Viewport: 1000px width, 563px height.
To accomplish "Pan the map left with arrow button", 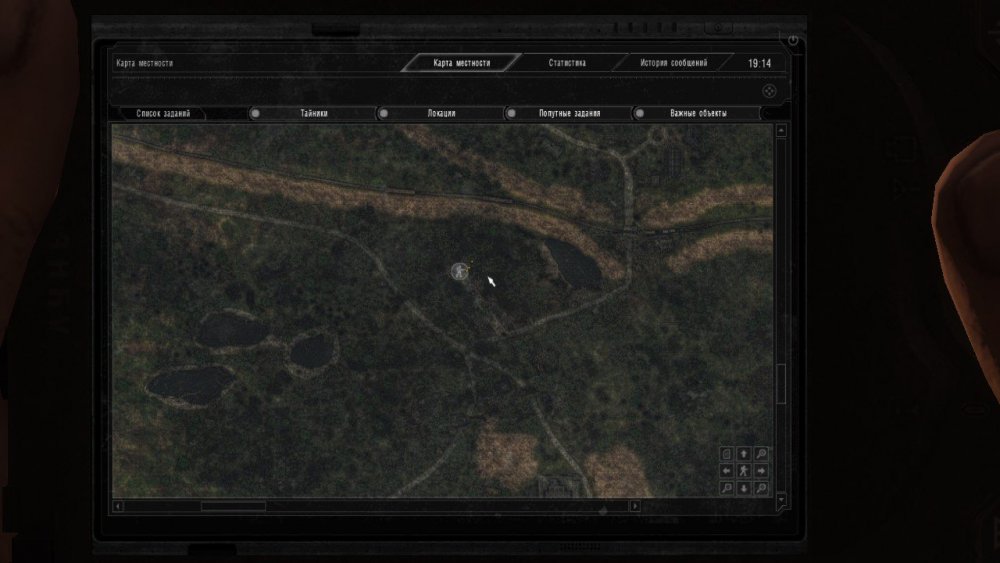I will 726,471.
